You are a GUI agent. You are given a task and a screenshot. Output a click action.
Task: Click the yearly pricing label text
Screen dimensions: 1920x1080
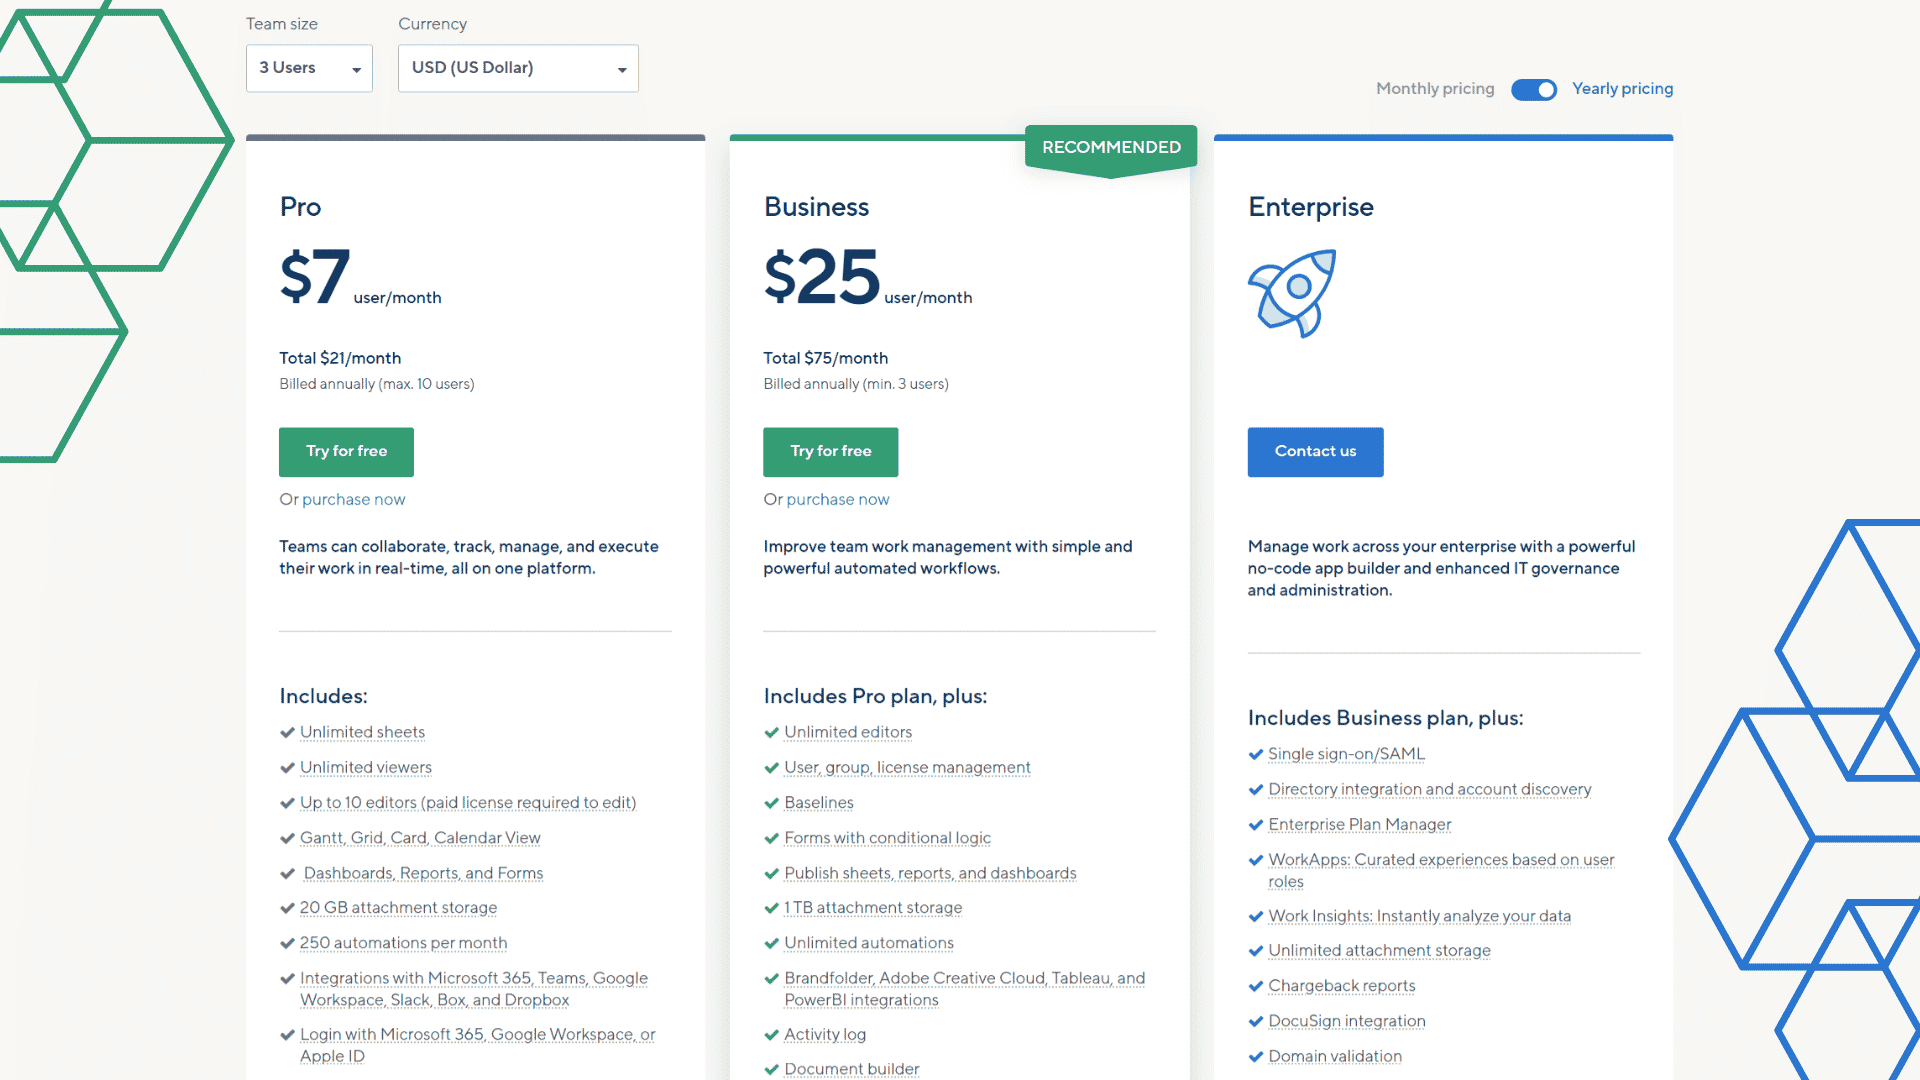[1622, 88]
